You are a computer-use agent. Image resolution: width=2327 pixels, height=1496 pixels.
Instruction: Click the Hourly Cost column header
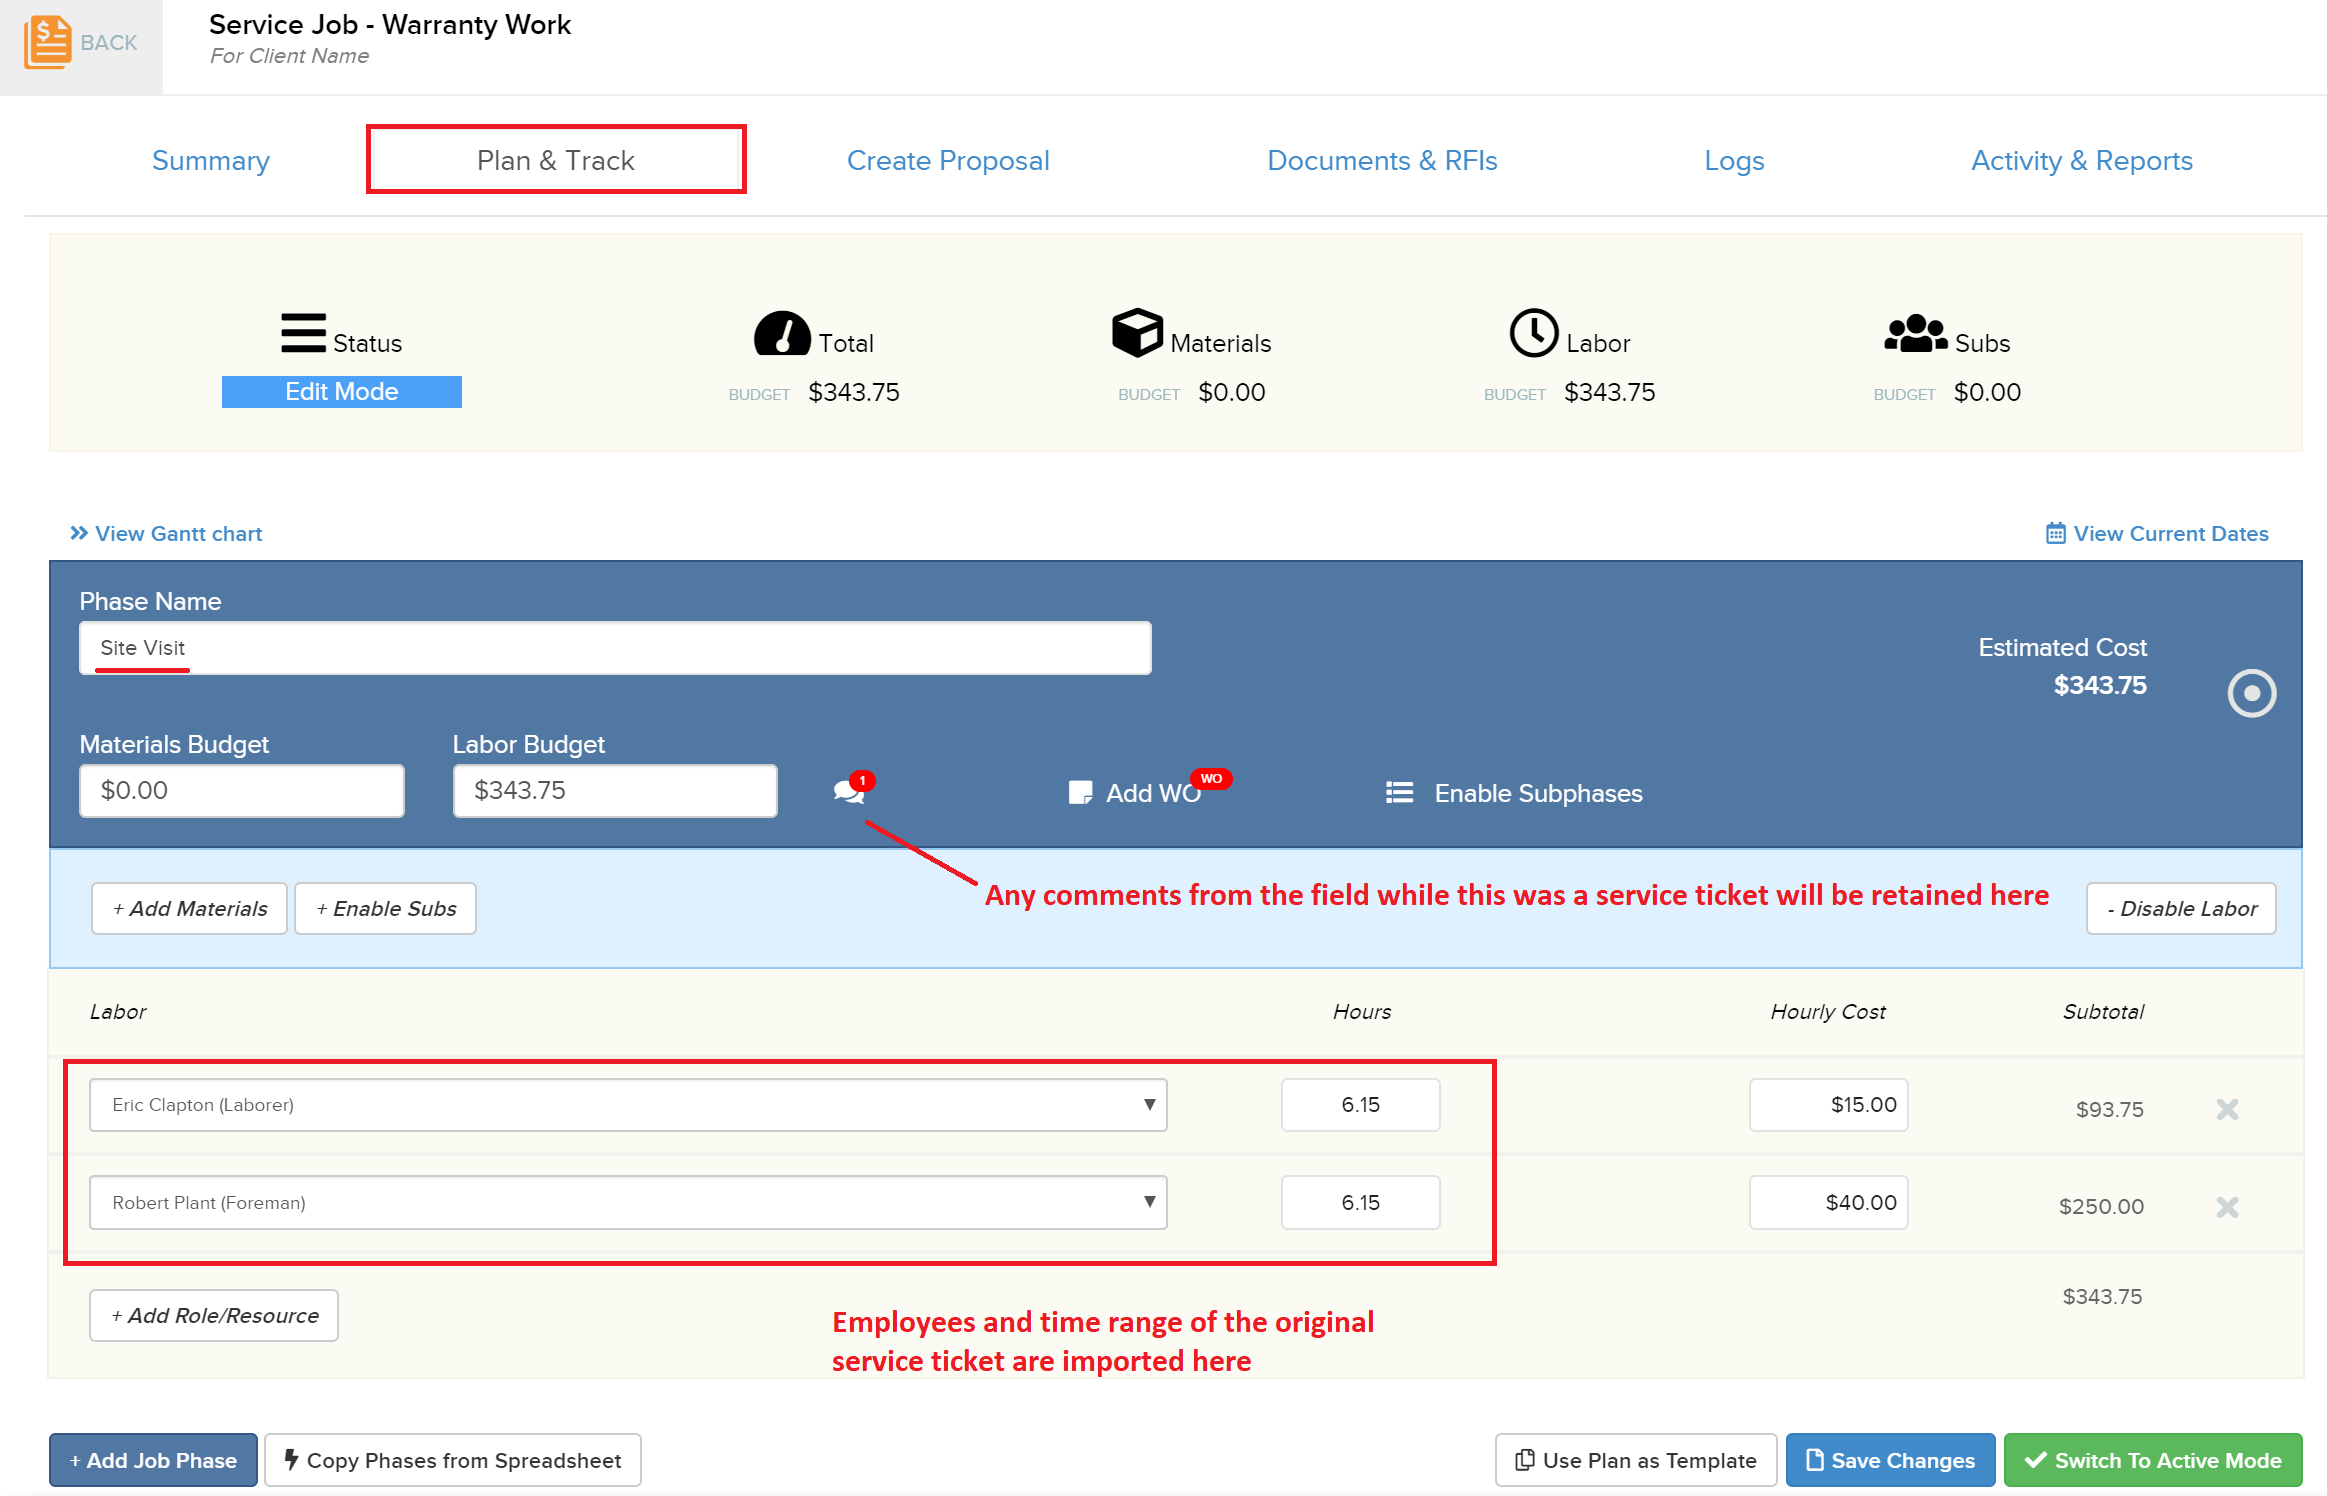pyautogui.click(x=1827, y=1011)
